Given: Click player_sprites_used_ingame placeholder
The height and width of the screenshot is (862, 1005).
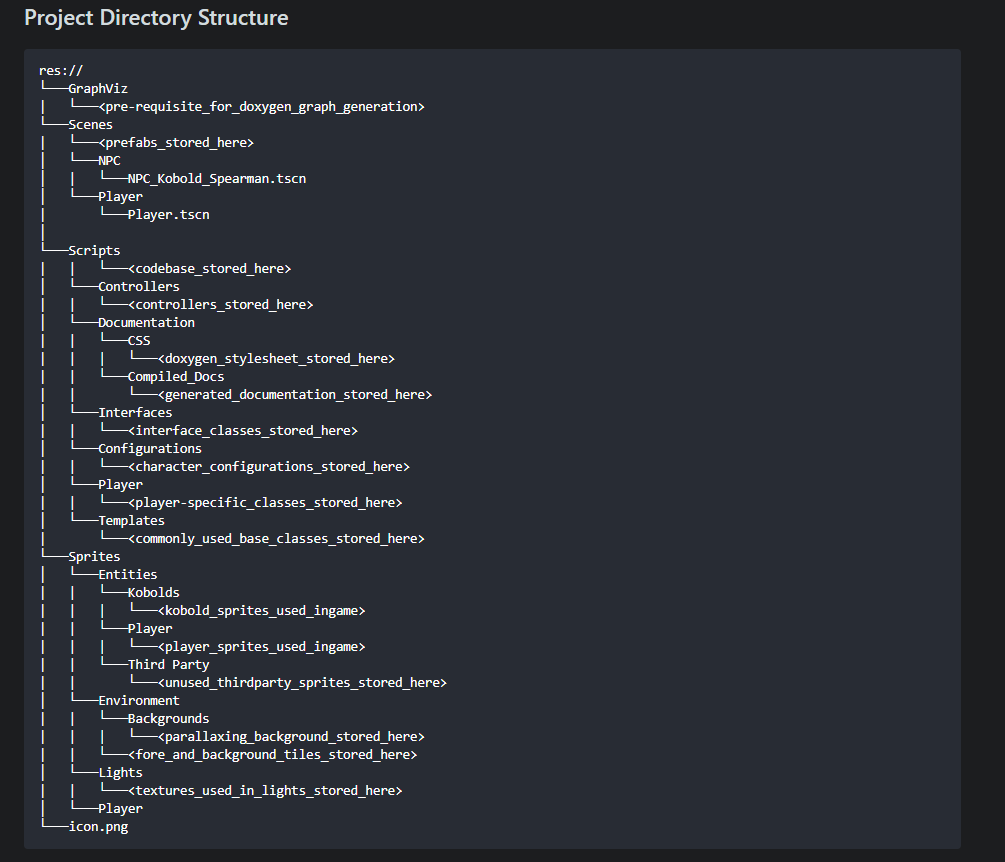Looking at the screenshot, I should pyautogui.click(x=262, y=647).
